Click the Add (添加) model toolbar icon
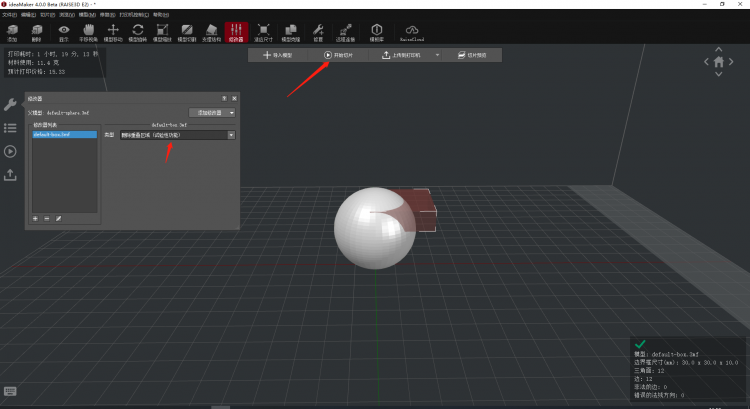750x409 pixels. pyautogui.click(x=12, y=33)
